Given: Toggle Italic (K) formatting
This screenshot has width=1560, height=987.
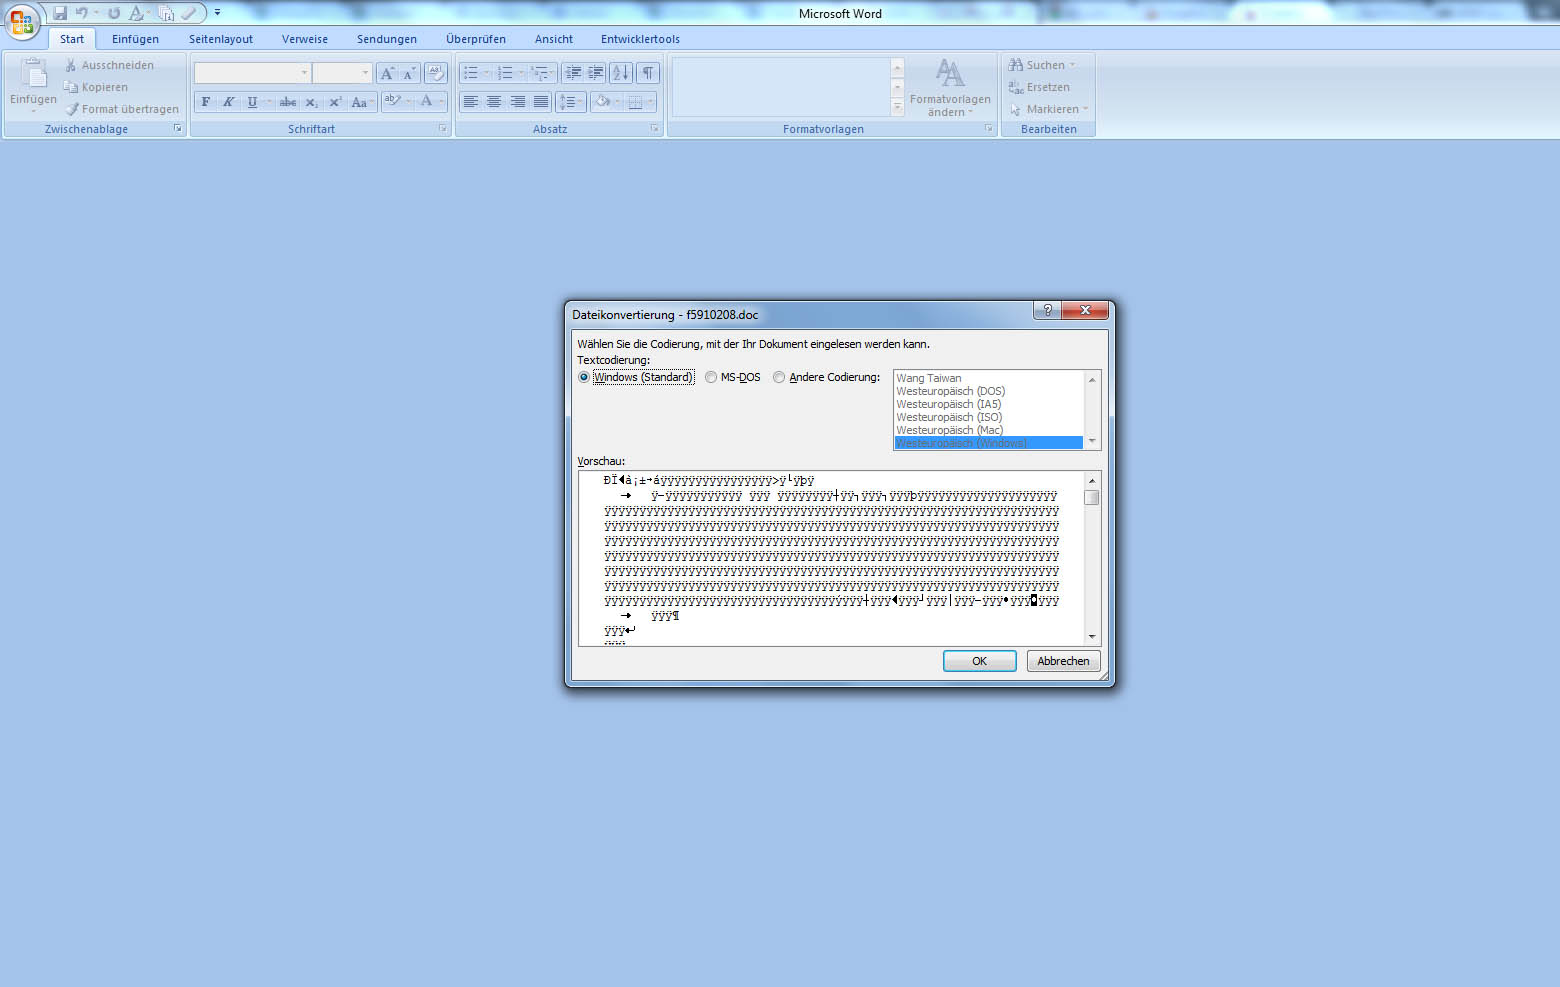Looking at the screenshot, I should [228, 102].
